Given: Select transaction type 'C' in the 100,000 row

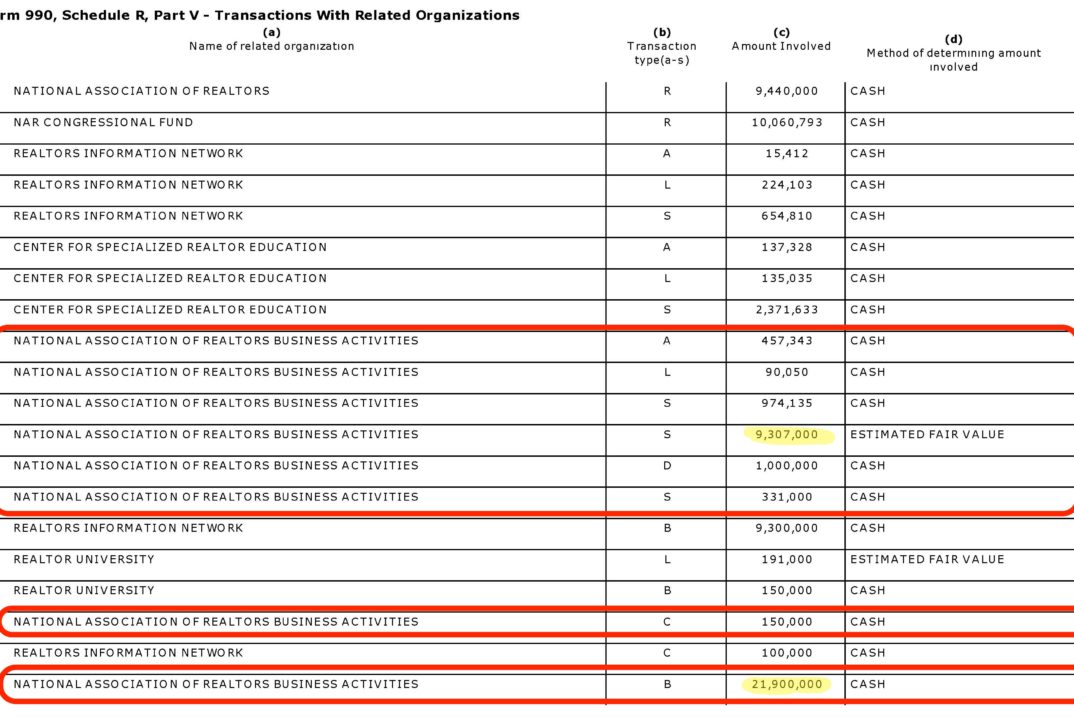Looking at the screenshot, I should (x=667, y=653).
